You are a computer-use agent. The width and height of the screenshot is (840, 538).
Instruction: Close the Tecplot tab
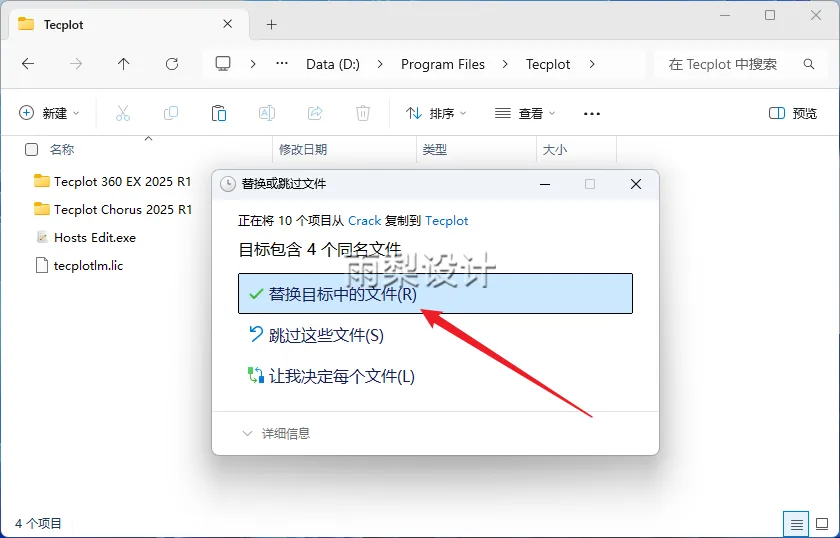click(x=228, y=24)
